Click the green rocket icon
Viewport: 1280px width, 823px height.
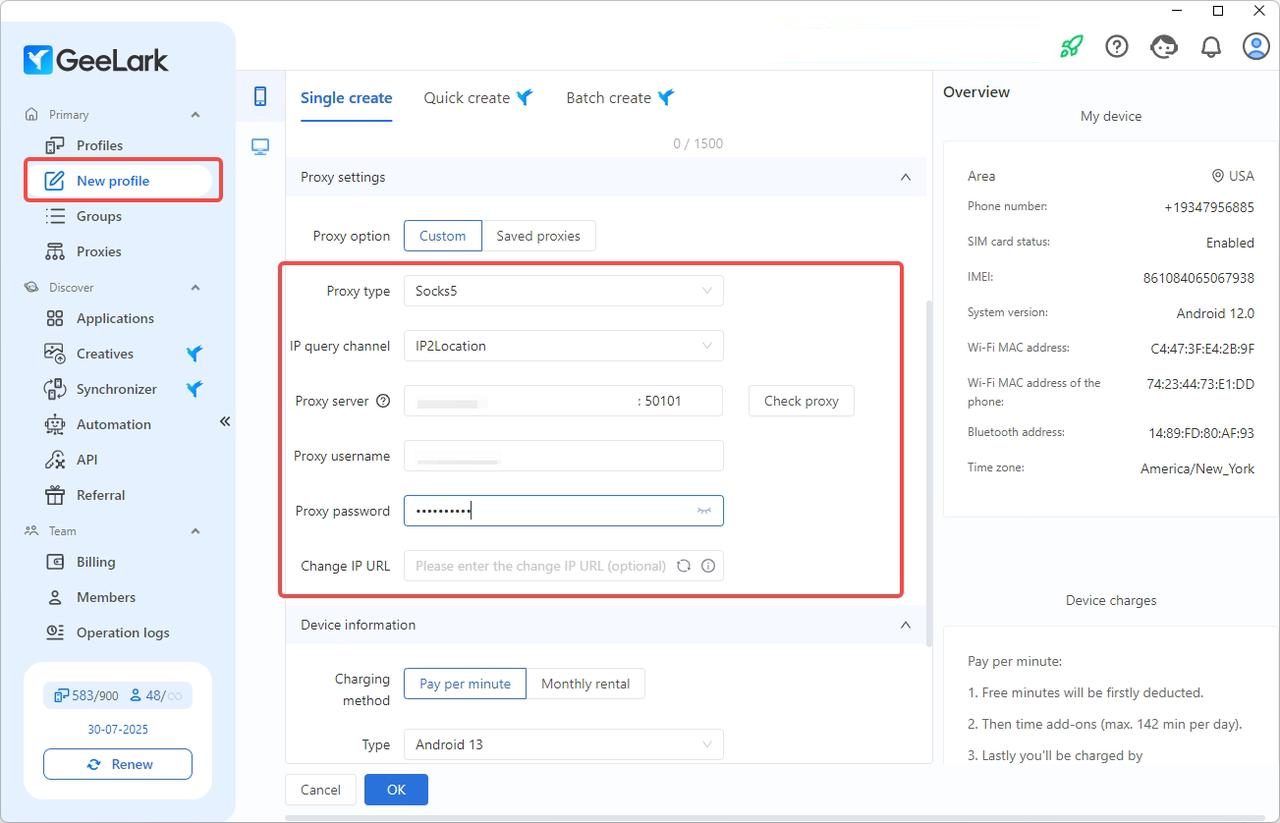(1071, 46)
